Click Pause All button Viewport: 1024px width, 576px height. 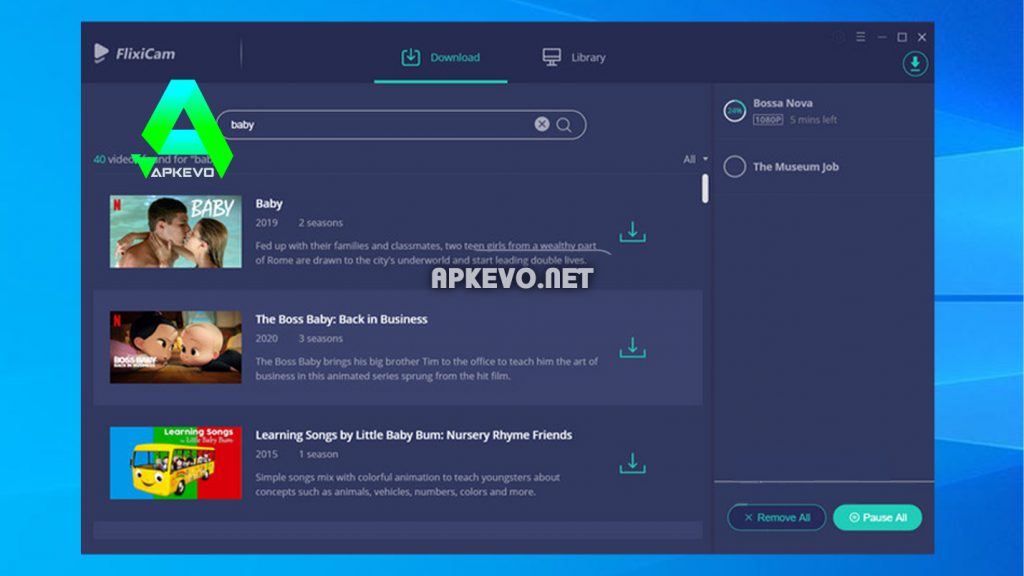point(878,517)
